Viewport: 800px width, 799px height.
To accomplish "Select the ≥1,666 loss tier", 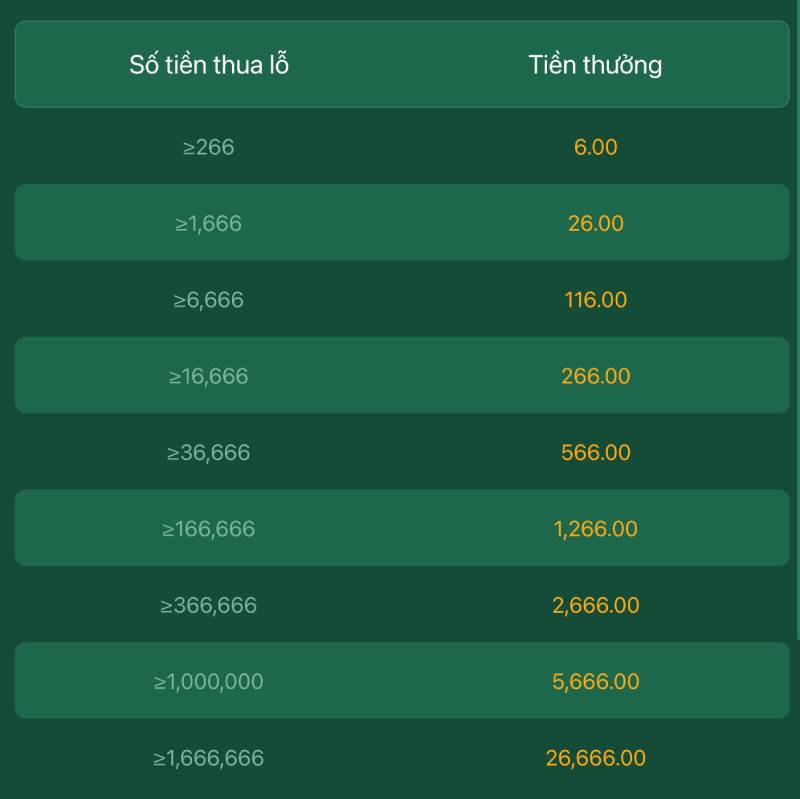I will pos(208,223).
